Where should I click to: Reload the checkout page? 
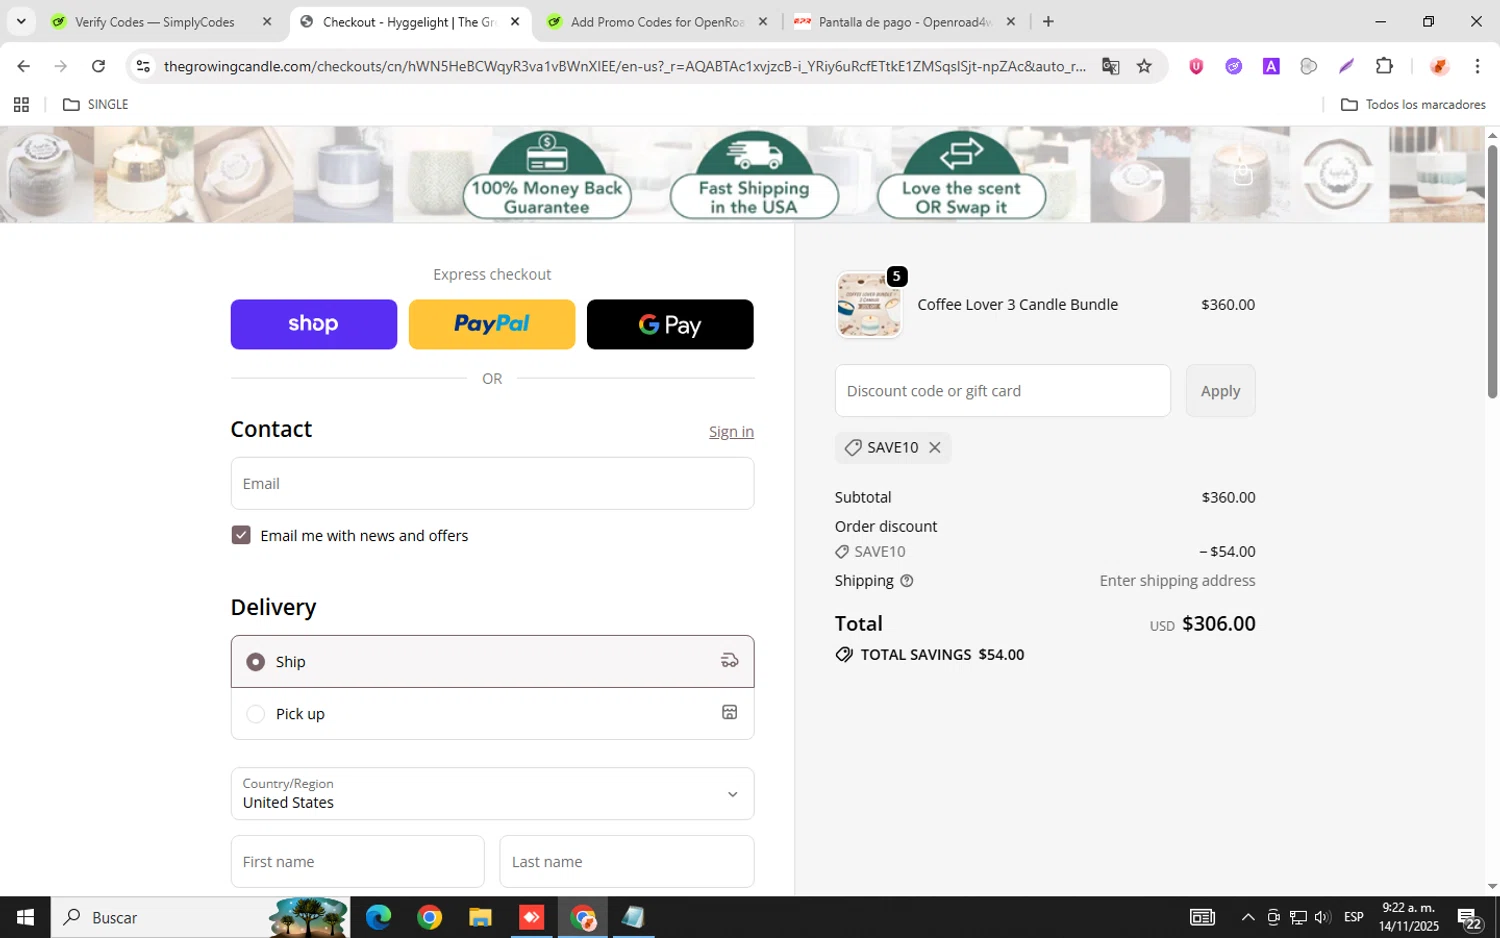(98, 66)
